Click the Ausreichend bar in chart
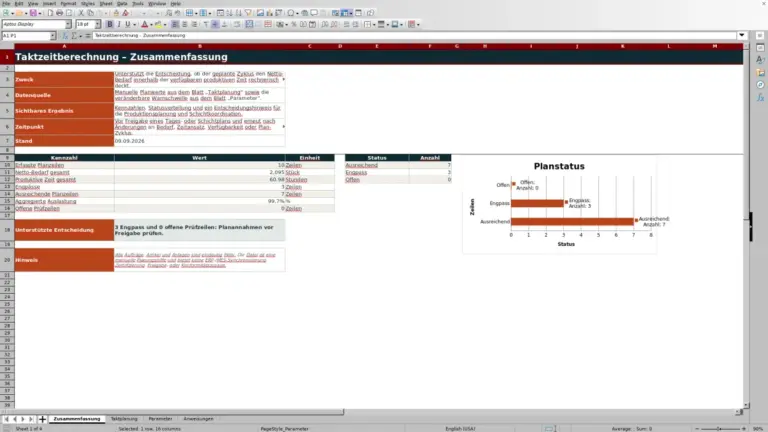This screenshot has height=432, width=768. pyautogui.click(x=572, y=221)
